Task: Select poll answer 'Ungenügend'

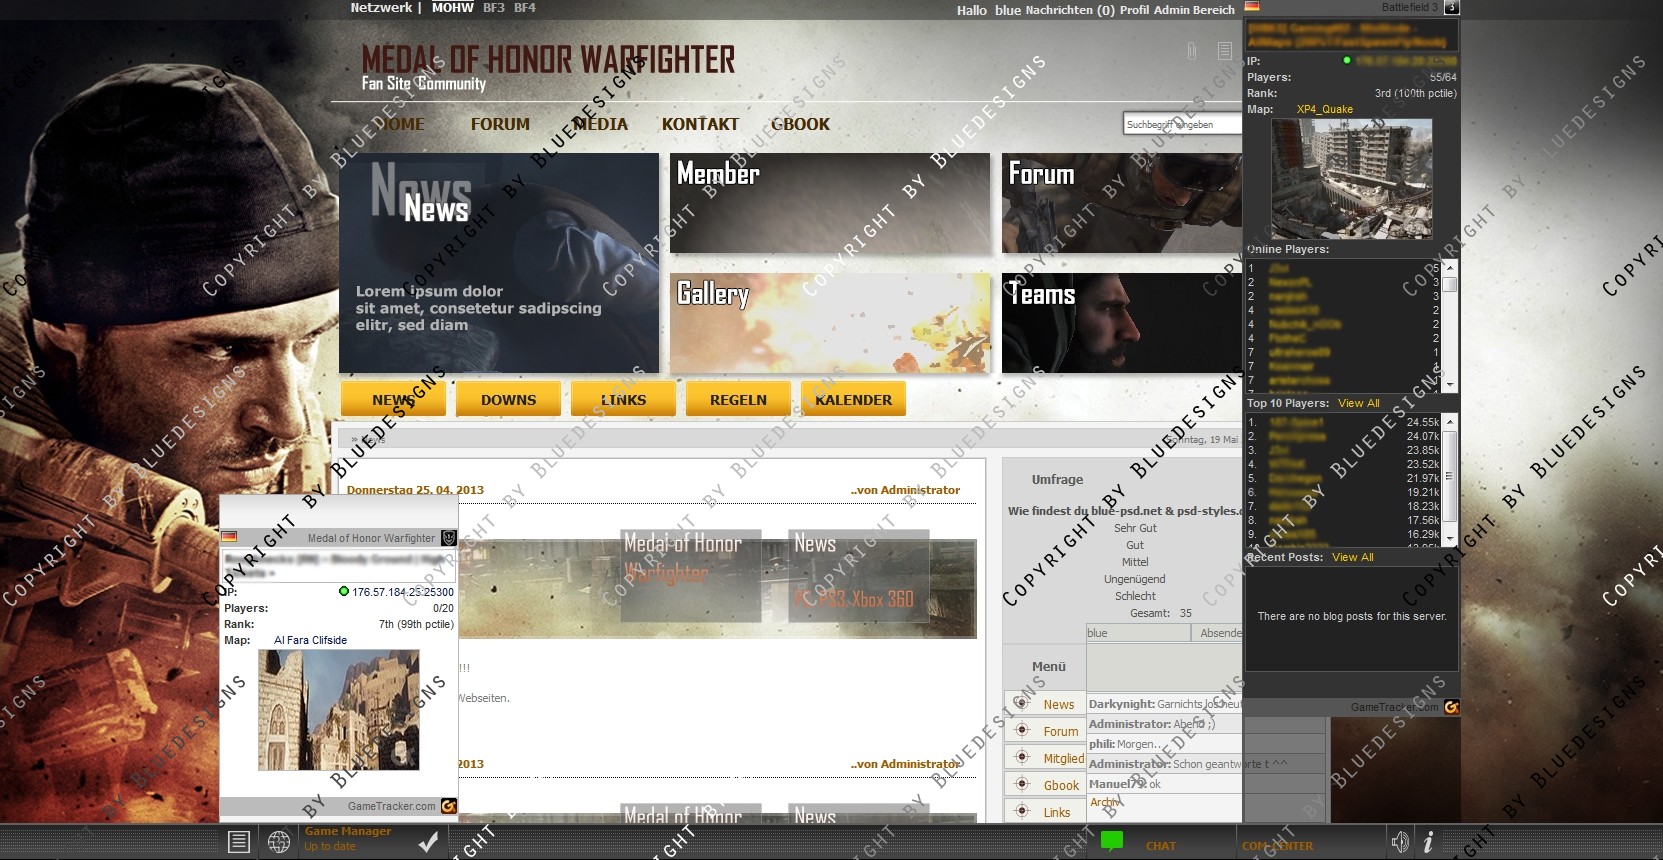Action: point(1135,579)
